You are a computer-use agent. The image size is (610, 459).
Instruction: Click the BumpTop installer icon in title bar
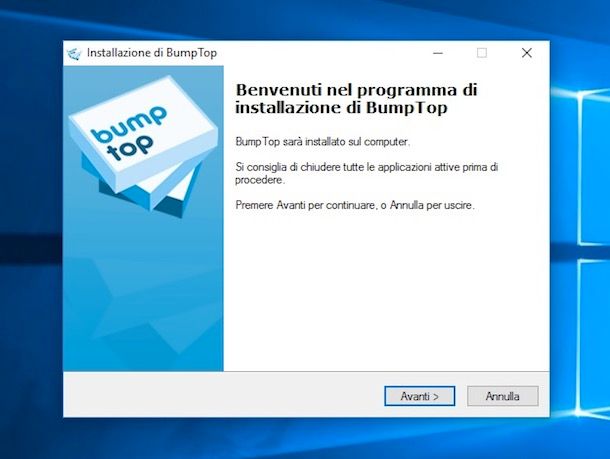[74, 53]
